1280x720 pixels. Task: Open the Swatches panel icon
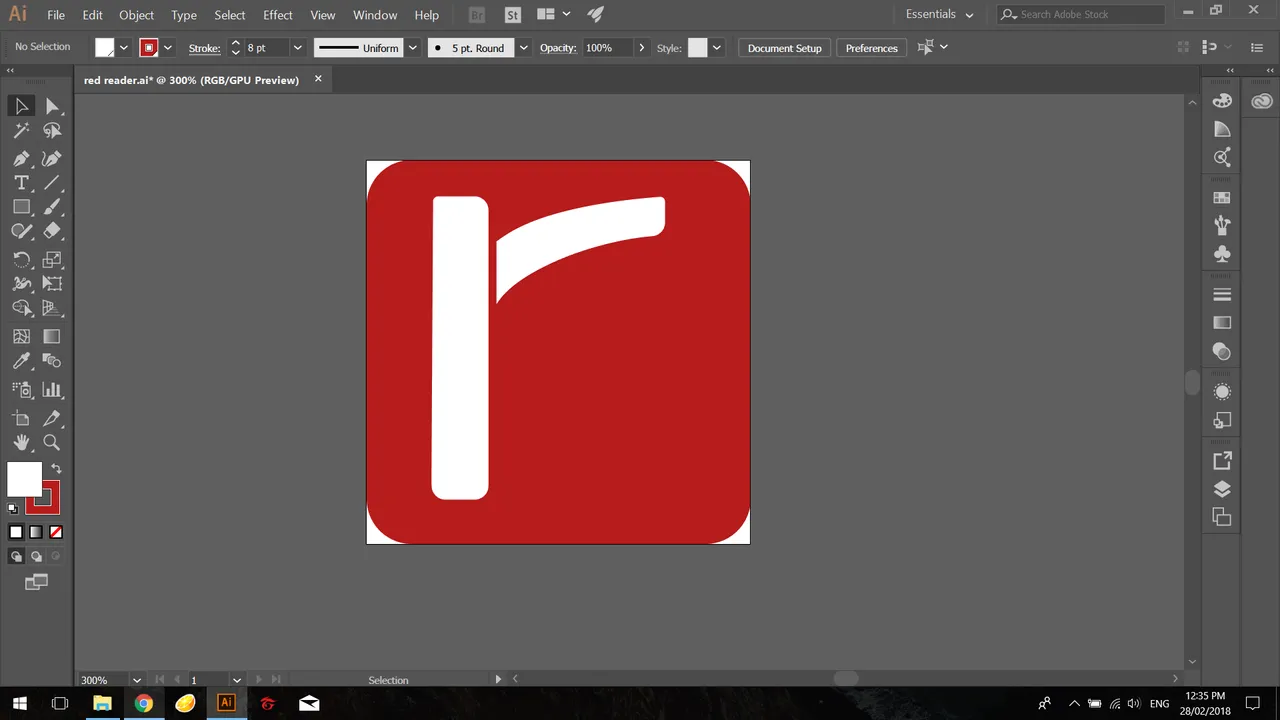(x=1221, y=198)
